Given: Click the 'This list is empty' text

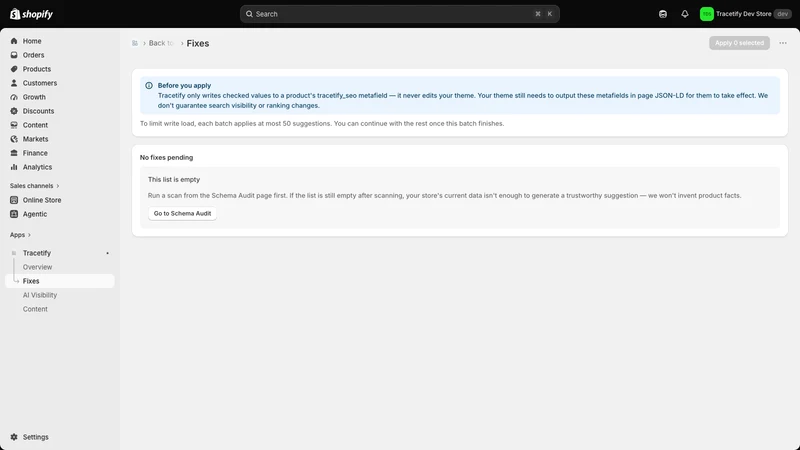Looking at the screenshot, I should [174, 180].
